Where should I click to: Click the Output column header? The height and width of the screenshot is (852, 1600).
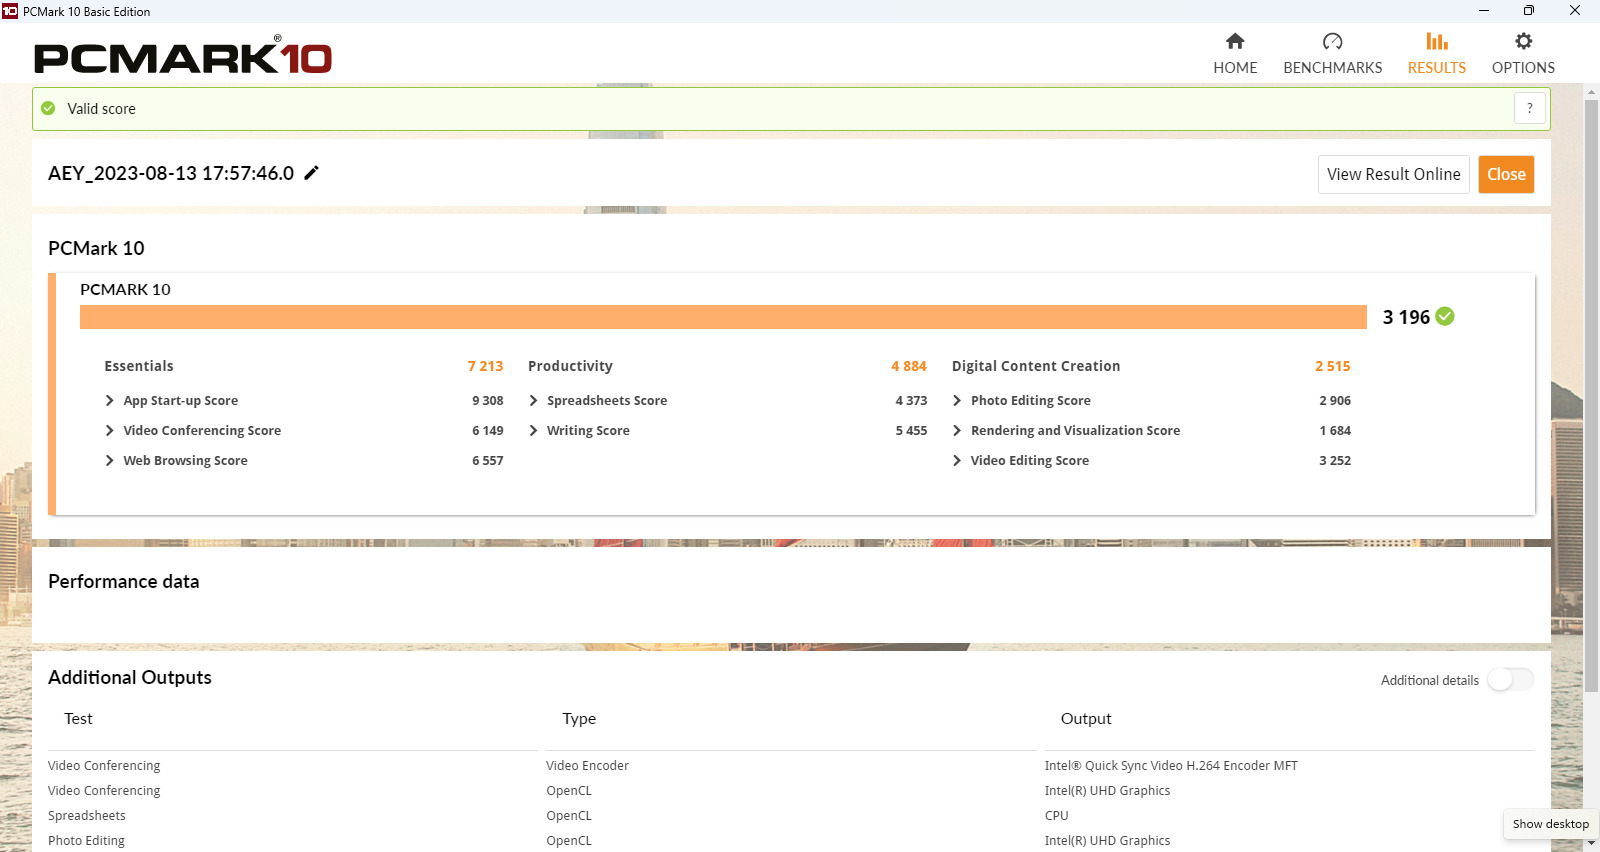click(1086, 719)
